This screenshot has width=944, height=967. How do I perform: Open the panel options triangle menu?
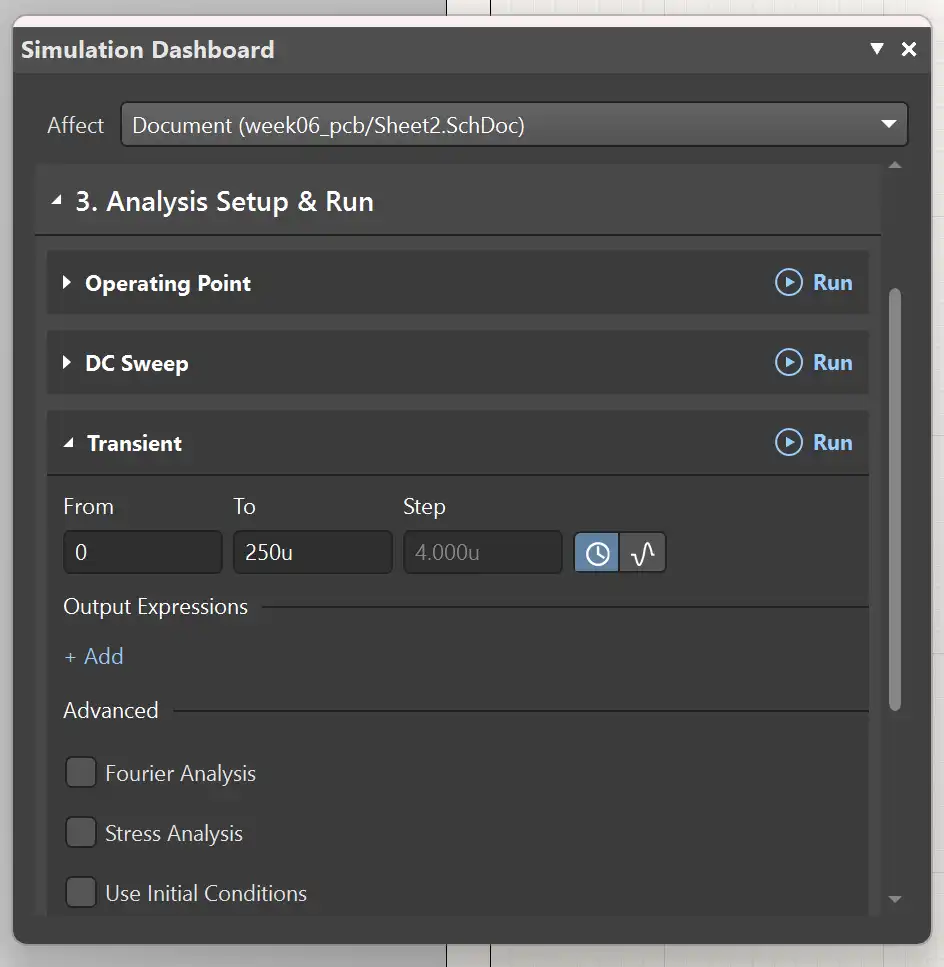877,49
